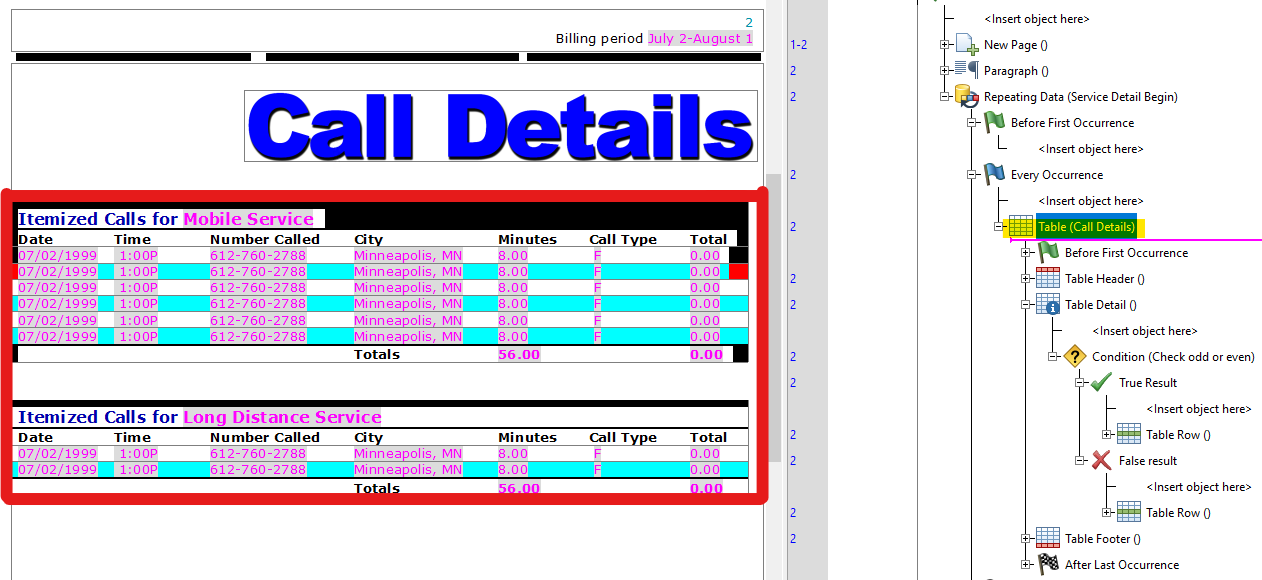Expand the Table Row under True Result
The height and width of the screenshot is (580, 1262).
coord(1108,434)
